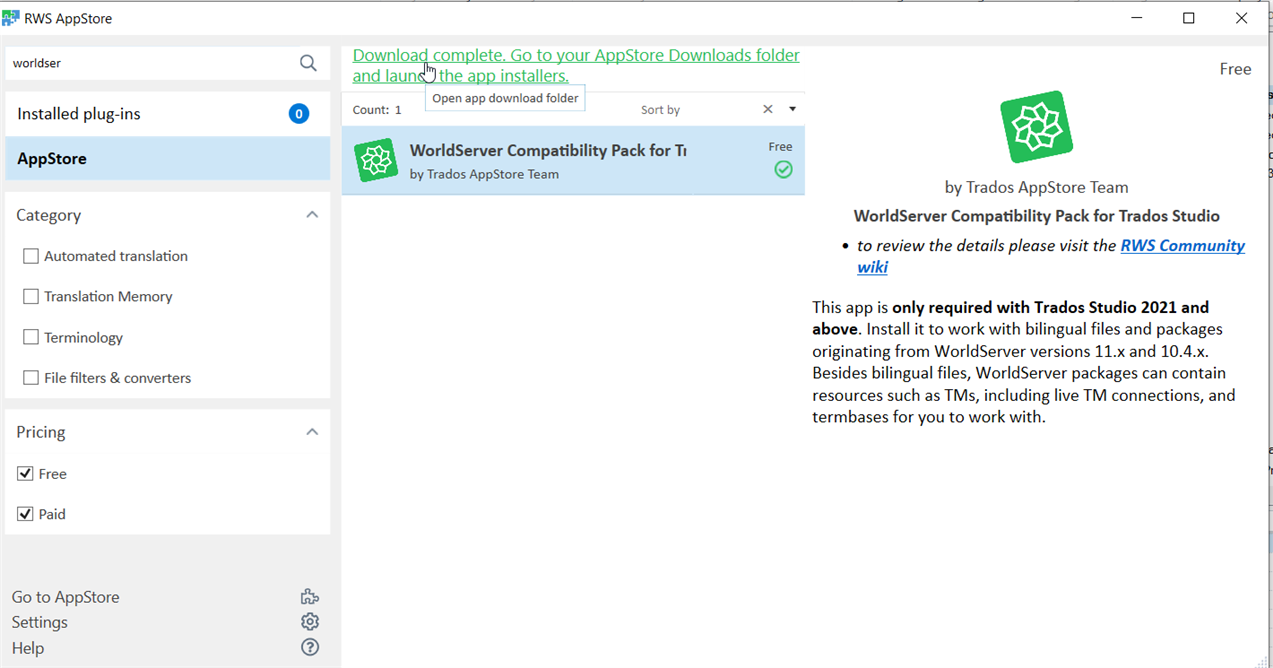Uncheck the Paid pricing filter
This screenshot has height=668, width=1273.
click(25, 513)
